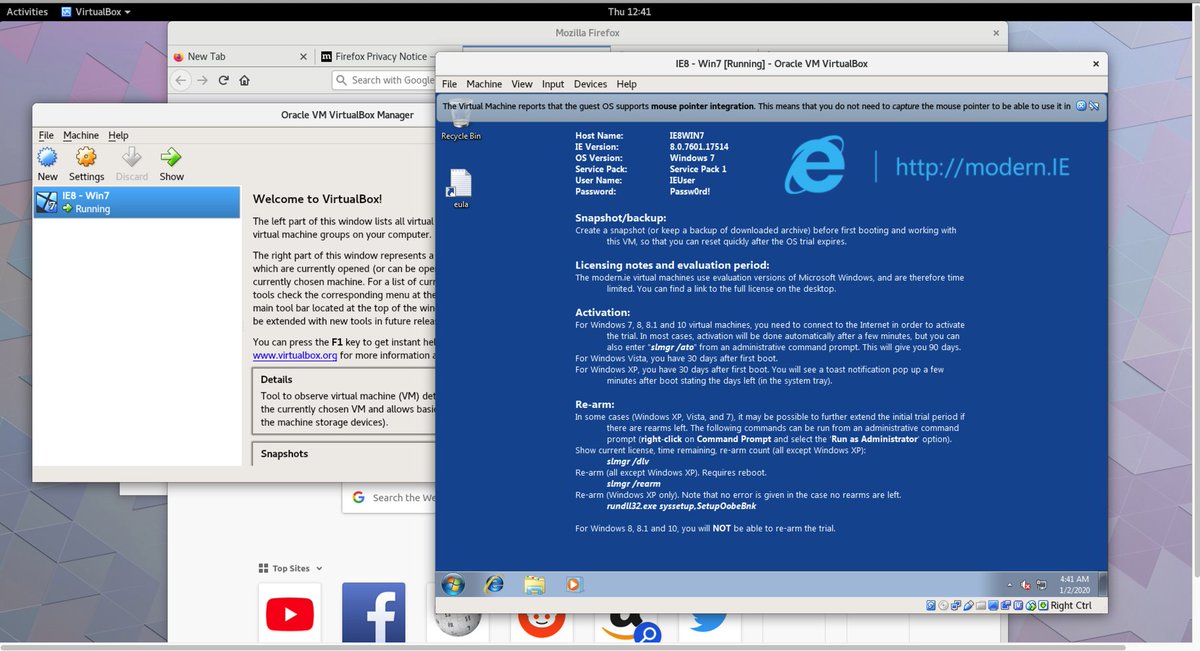1200x651 pixels.
Task: Click the Windows taskbar clock 4:41 AM
Action: tap(1075, 584)
